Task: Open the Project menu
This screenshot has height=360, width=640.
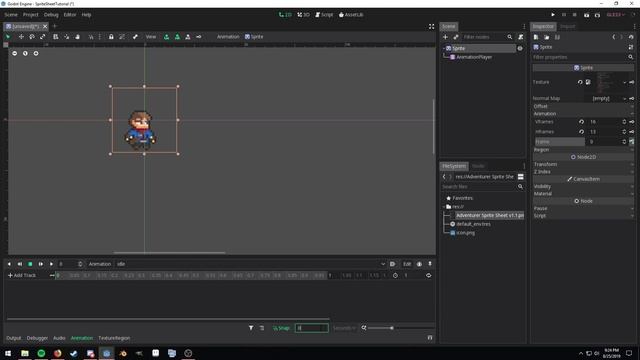Action: pyautogui.click(x=31, y=15)
